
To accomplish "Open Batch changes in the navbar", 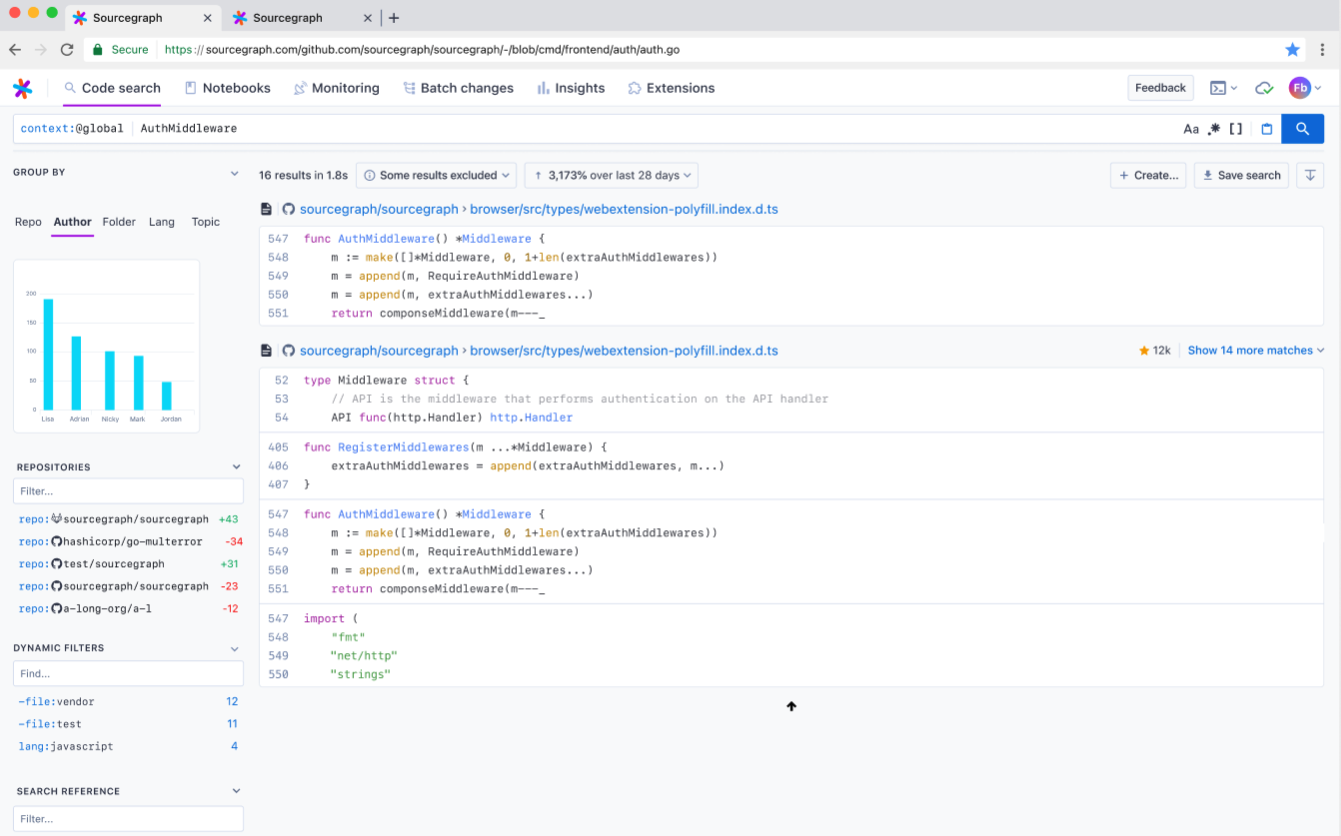I will tap(458, 88).
